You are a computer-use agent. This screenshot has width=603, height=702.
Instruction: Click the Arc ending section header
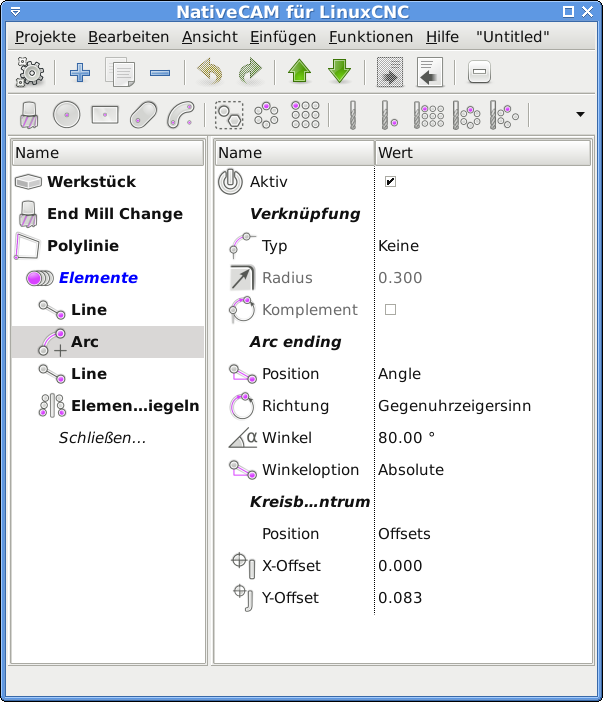[295, 342]
